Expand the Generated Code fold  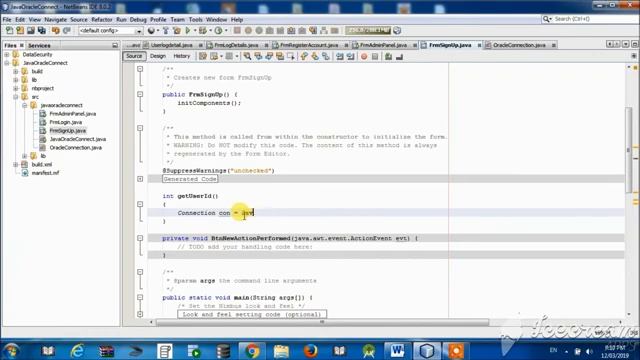click(x=140, y=179)
